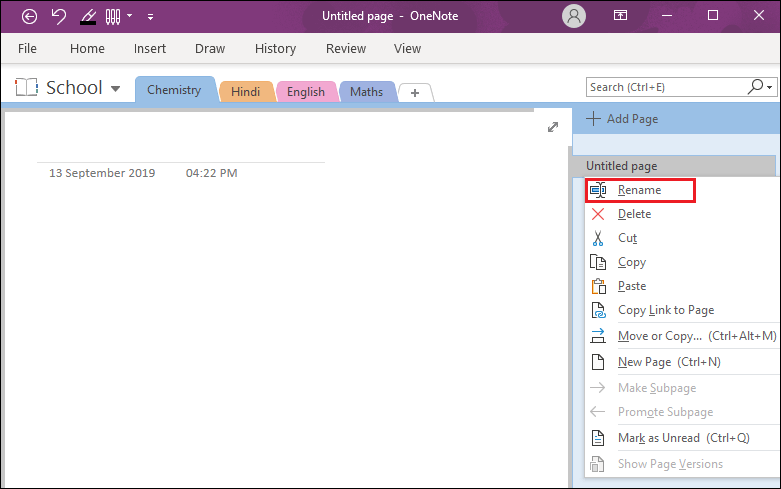Choose Rename from context menu
Viewport: 781px width, 489px height.
[x=641, y=190]
